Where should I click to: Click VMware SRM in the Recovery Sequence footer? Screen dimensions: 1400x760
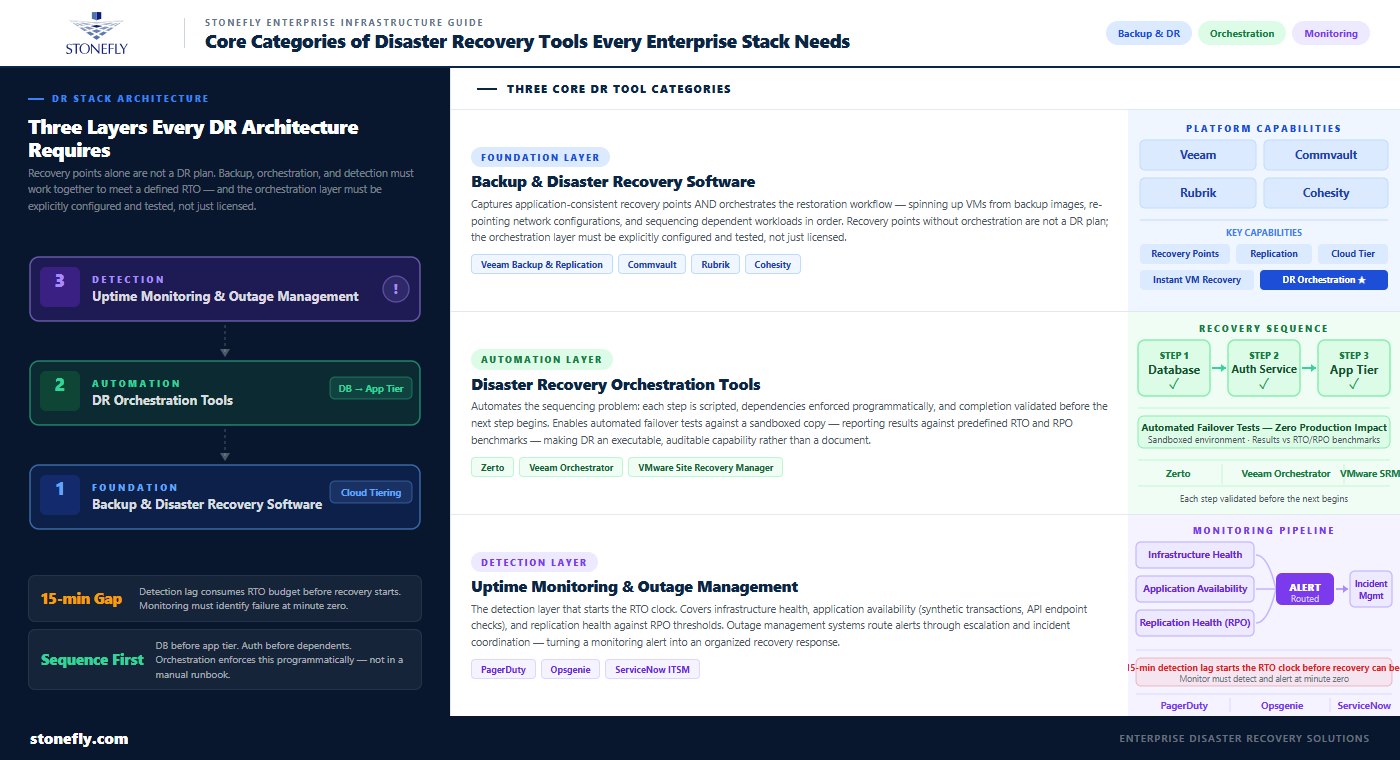[1369, 474]
